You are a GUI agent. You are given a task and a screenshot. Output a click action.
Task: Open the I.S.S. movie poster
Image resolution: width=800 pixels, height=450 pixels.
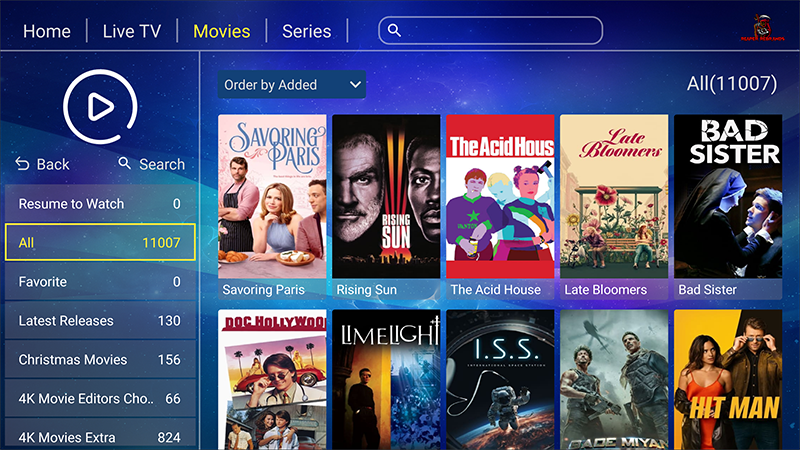(x=500, y=380)
